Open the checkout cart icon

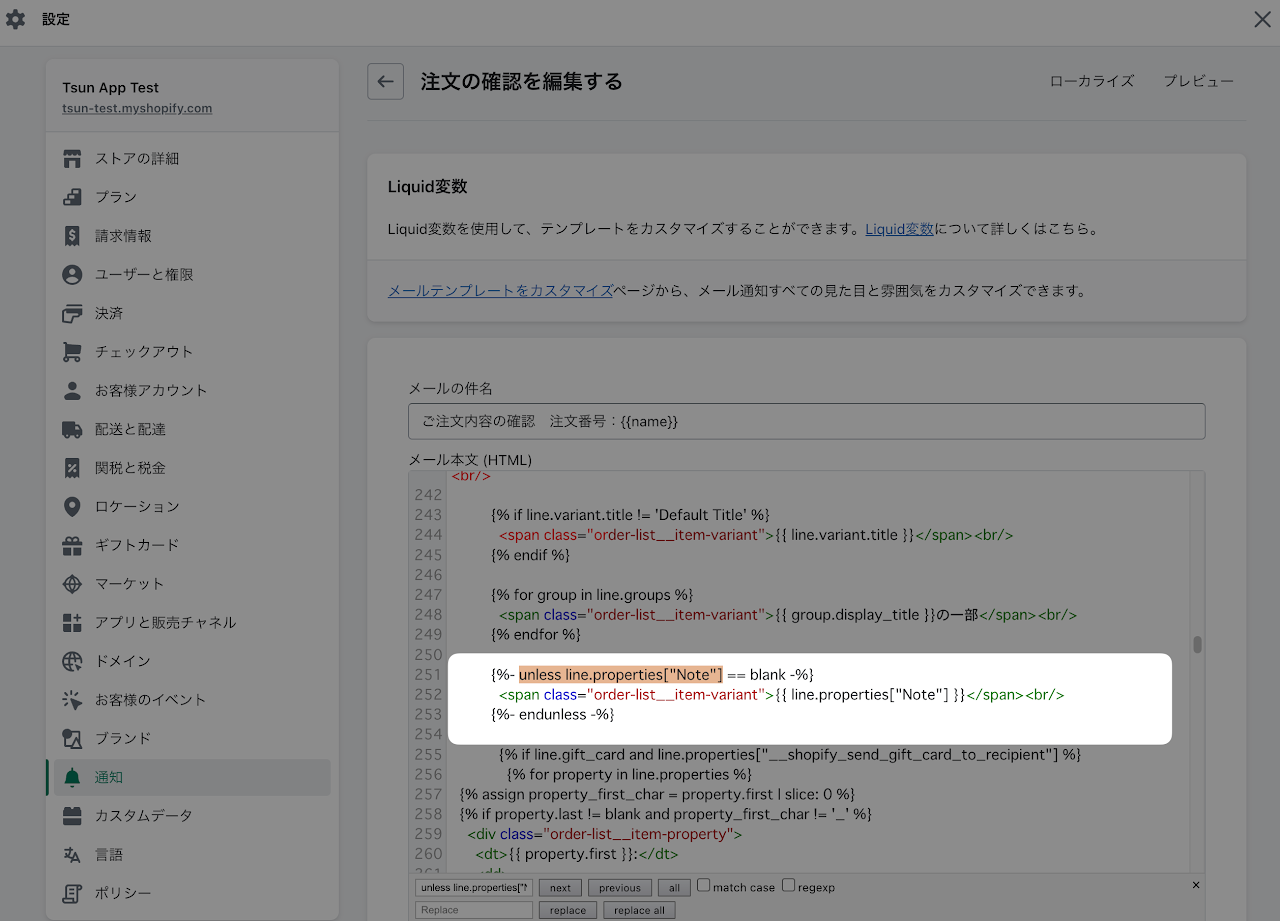[72, 352]
